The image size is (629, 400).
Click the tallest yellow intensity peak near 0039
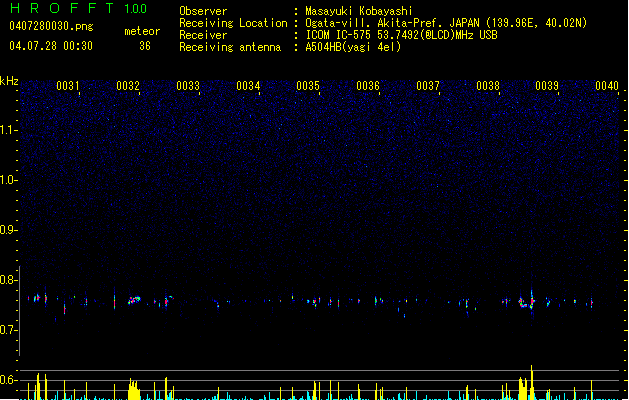pyautogui.click(x=532, y=382)
